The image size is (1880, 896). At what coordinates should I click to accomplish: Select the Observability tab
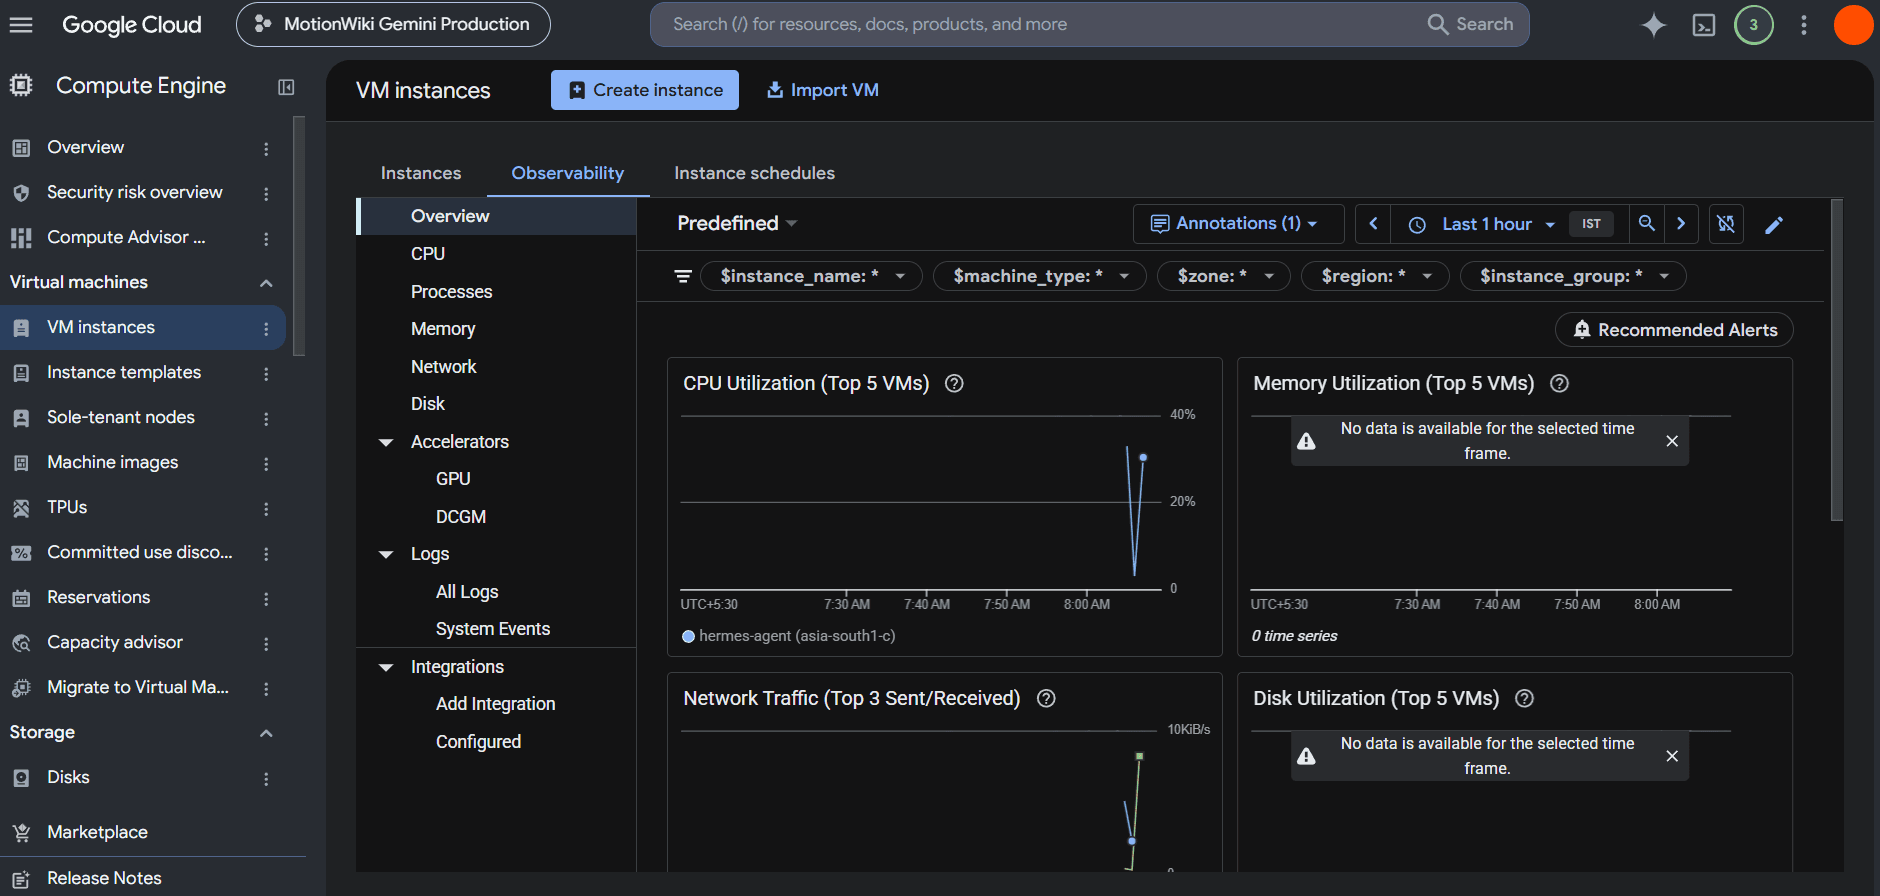coord(568,173)
